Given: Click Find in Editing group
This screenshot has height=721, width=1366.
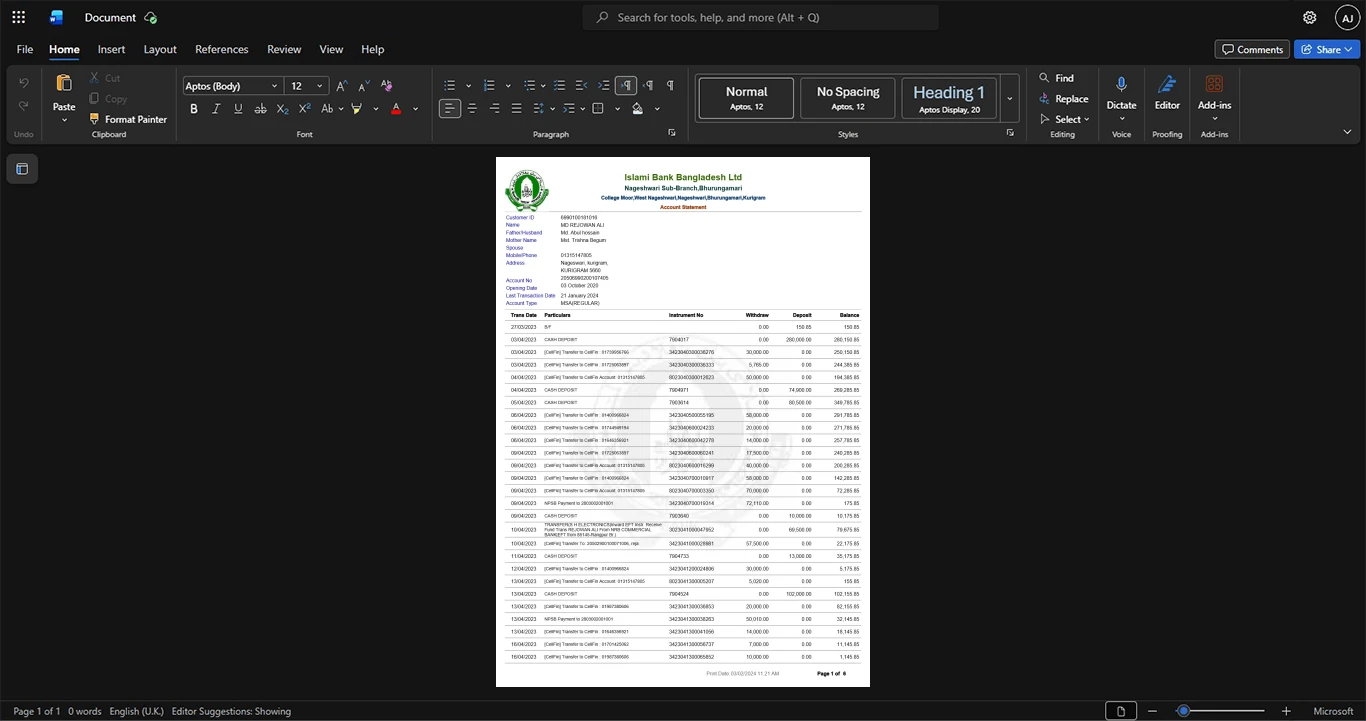Looking at the screenshot, I should (x=1056, y=78).
